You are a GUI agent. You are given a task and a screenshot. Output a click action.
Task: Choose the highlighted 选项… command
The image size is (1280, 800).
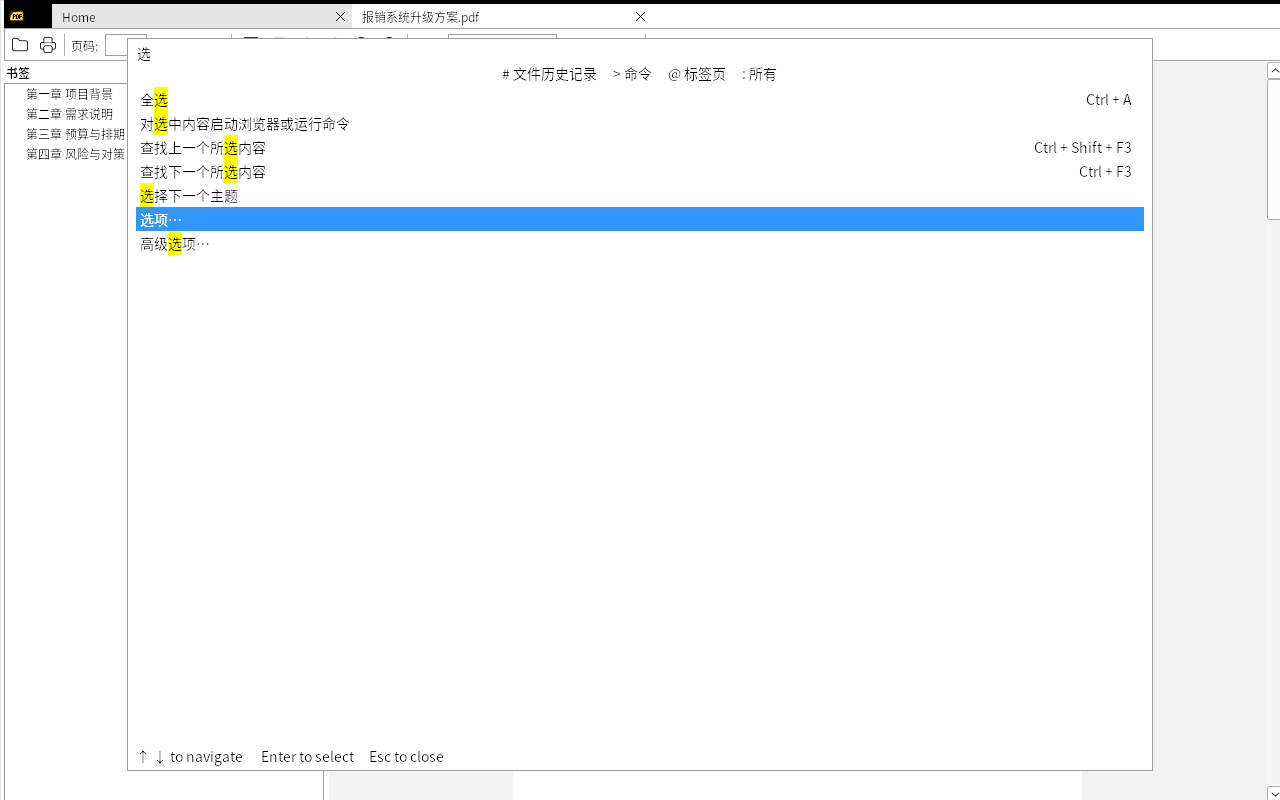click(640, 219)
